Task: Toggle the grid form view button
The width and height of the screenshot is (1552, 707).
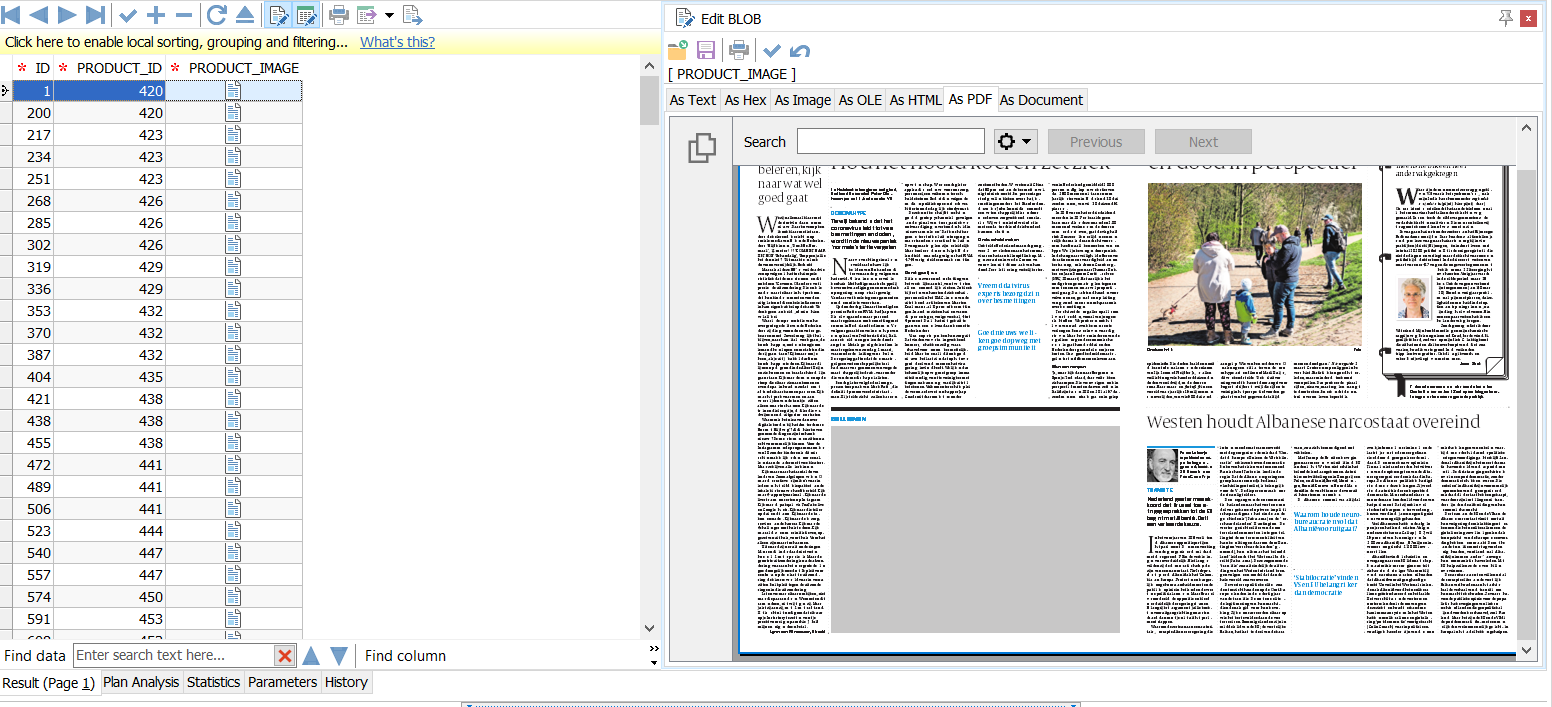Action: 306,15
